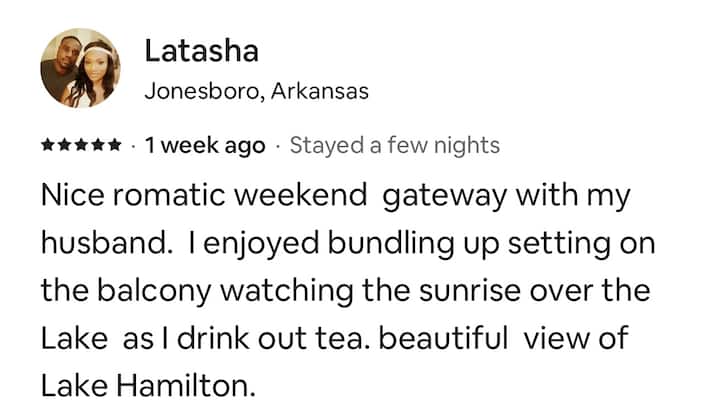This screenshot has height=417, width=720.
Task: Click Latasha's round profile photo
Action: tap(80, 68)
